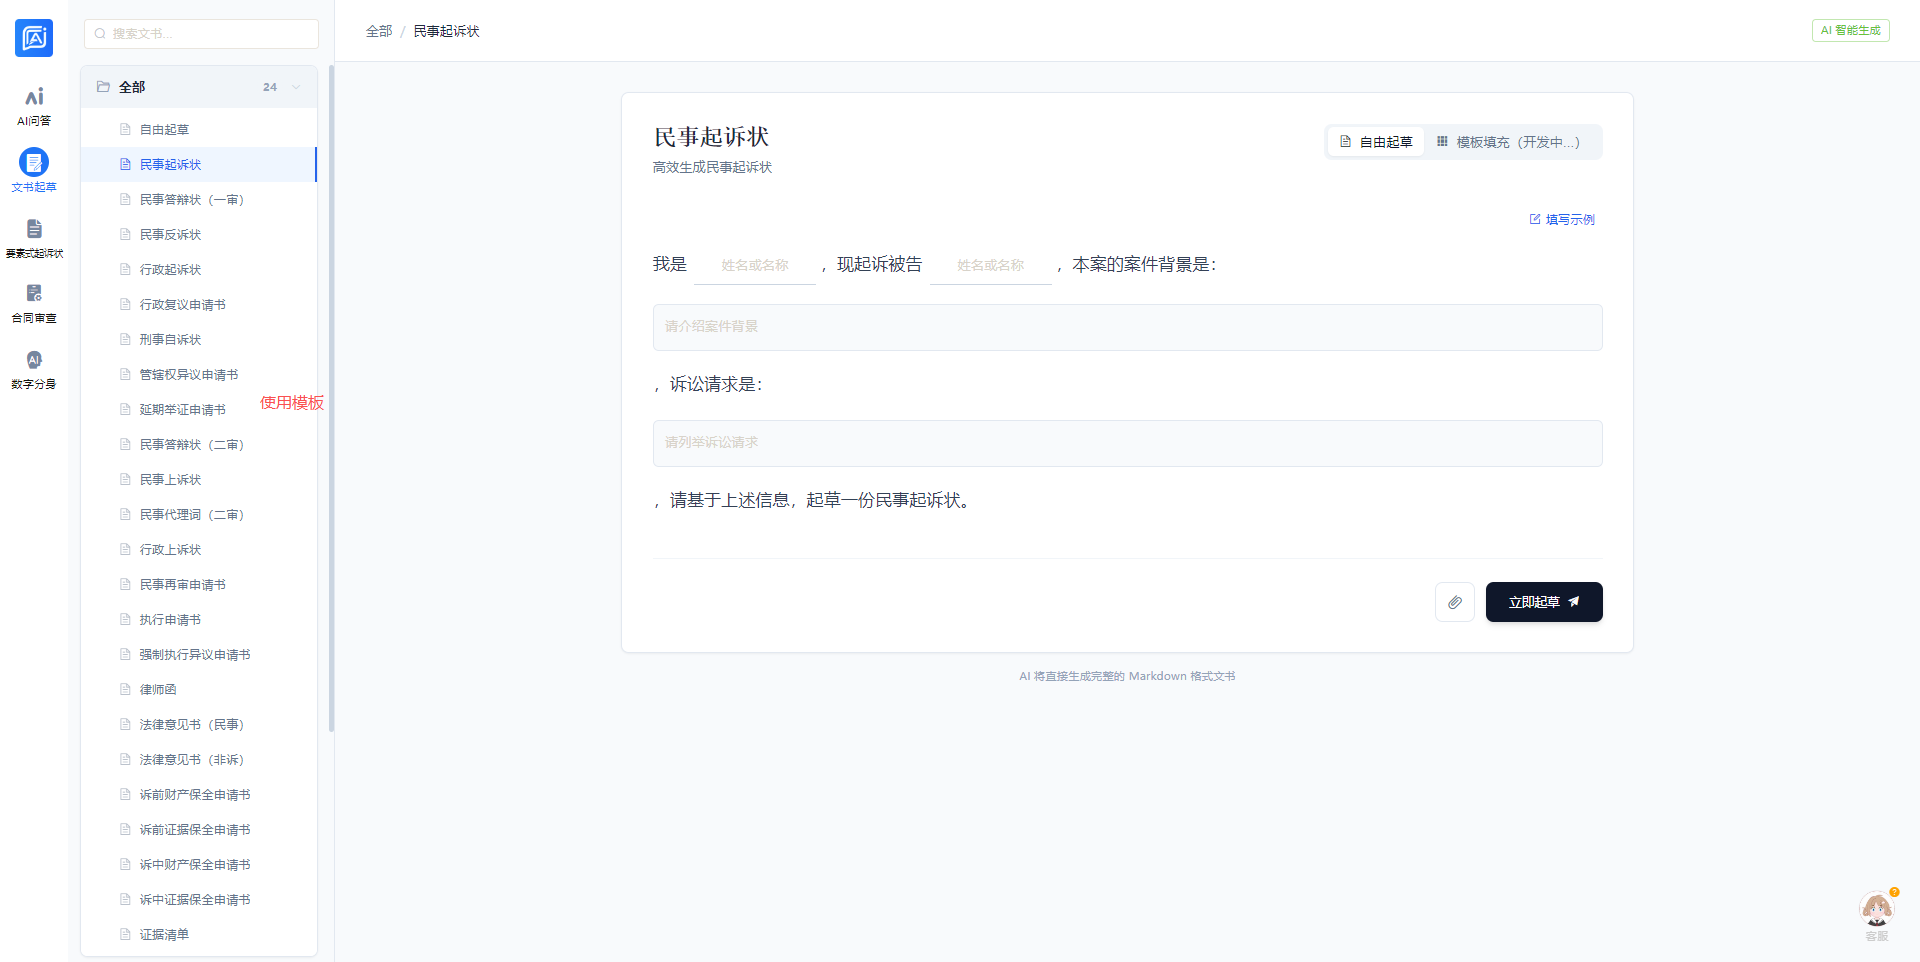This screenshot has height=962, width=1920.
Task: Click the AI 智能生成 button
Action: pos(1850,31)
